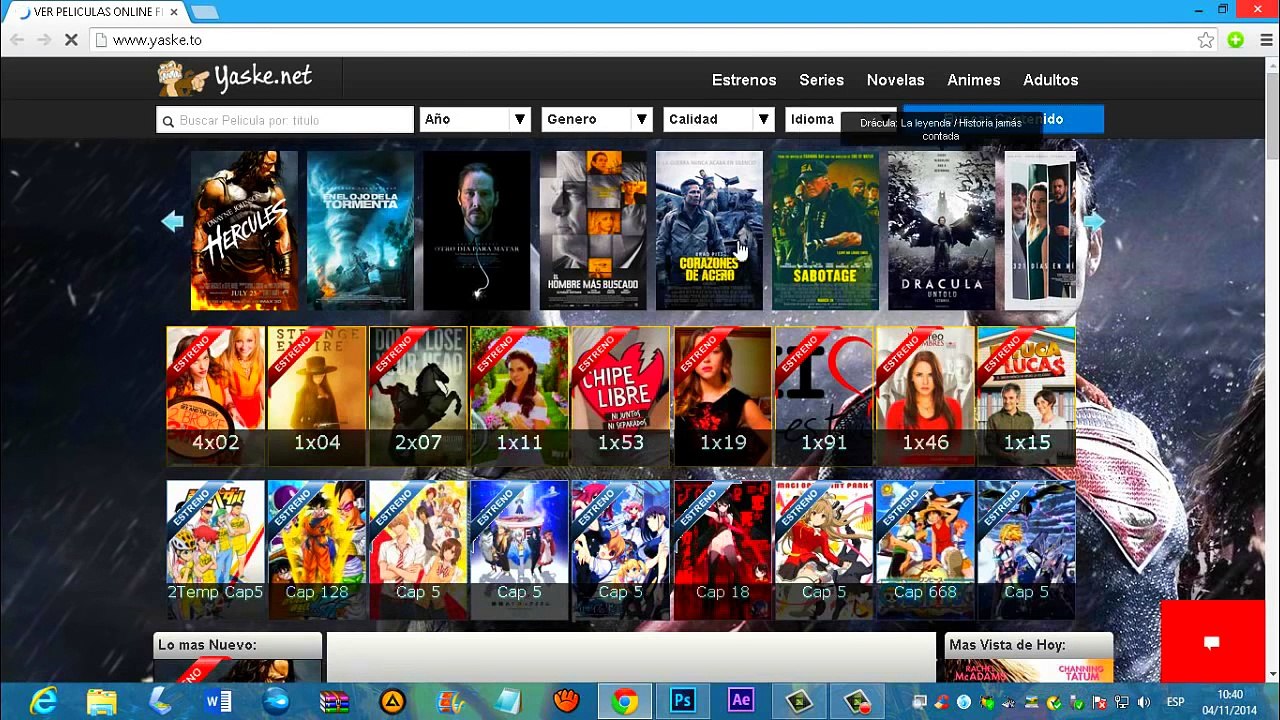Open File Explorer from taskbar
Viewport: 1280px width, 720px height.
coord(102,701)
